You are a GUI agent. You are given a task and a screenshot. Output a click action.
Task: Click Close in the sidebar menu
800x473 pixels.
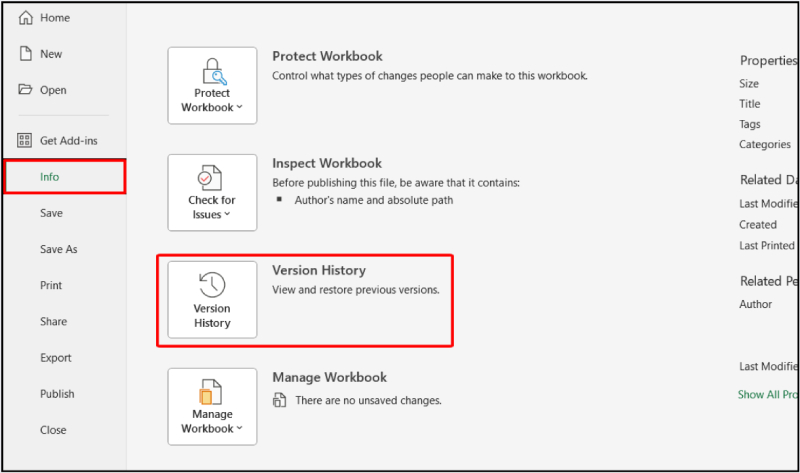click(x=53, y=430)
